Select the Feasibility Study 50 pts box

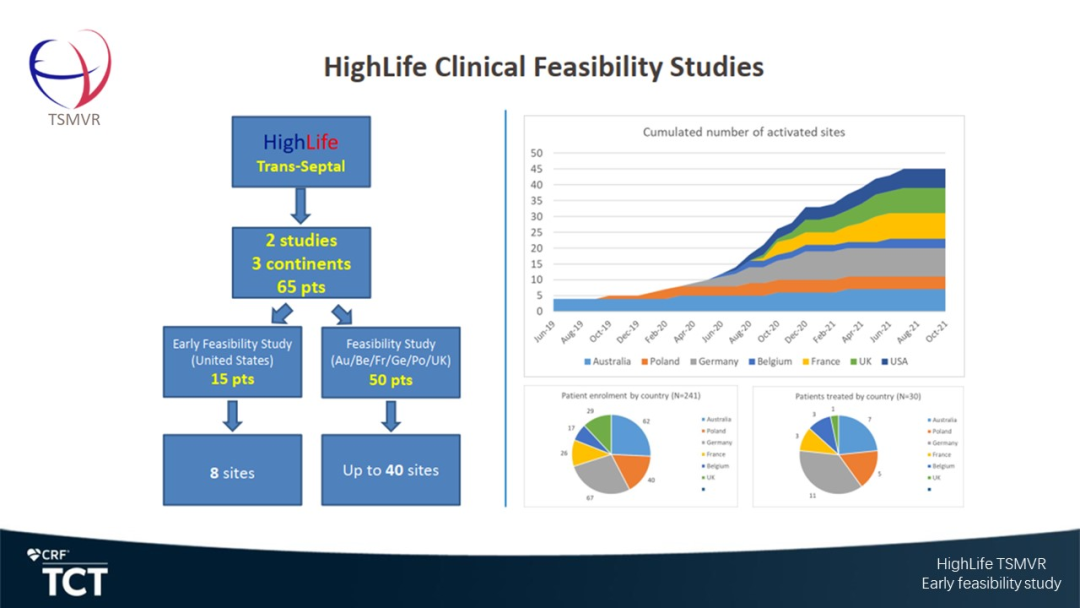tap(390, 362)
